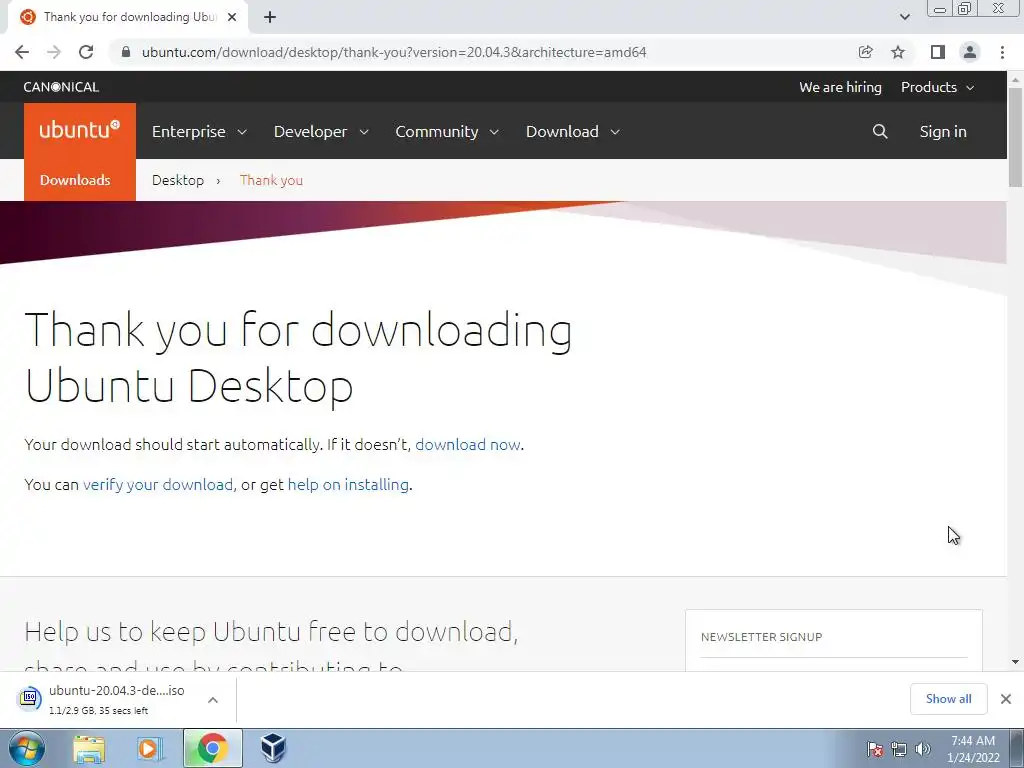
Task: Open the Windows Start button
Action: pyautogui.click(x=27, y=748)
